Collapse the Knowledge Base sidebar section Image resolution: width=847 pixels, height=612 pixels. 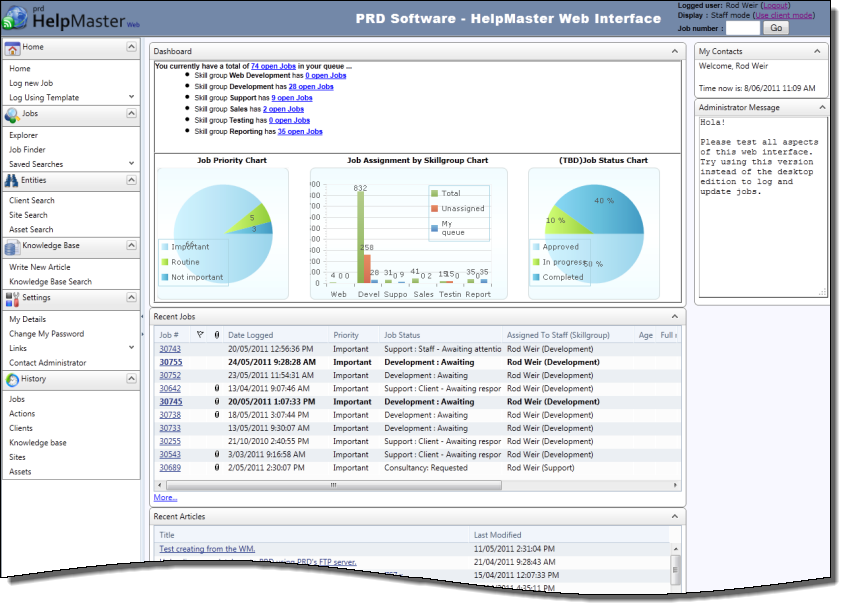pyautogui.click(x=131, y=245)
